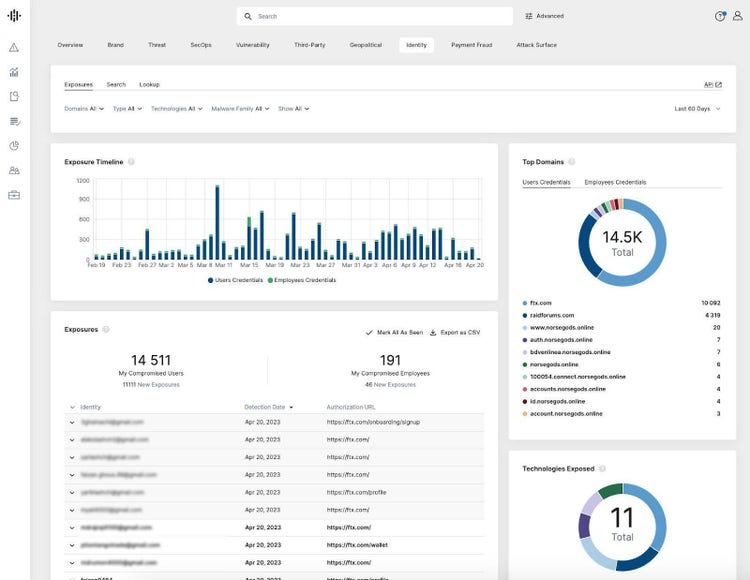Switch Top Domains to Employees Credentials
The image size is (750, 580).
tap(615, 182)
